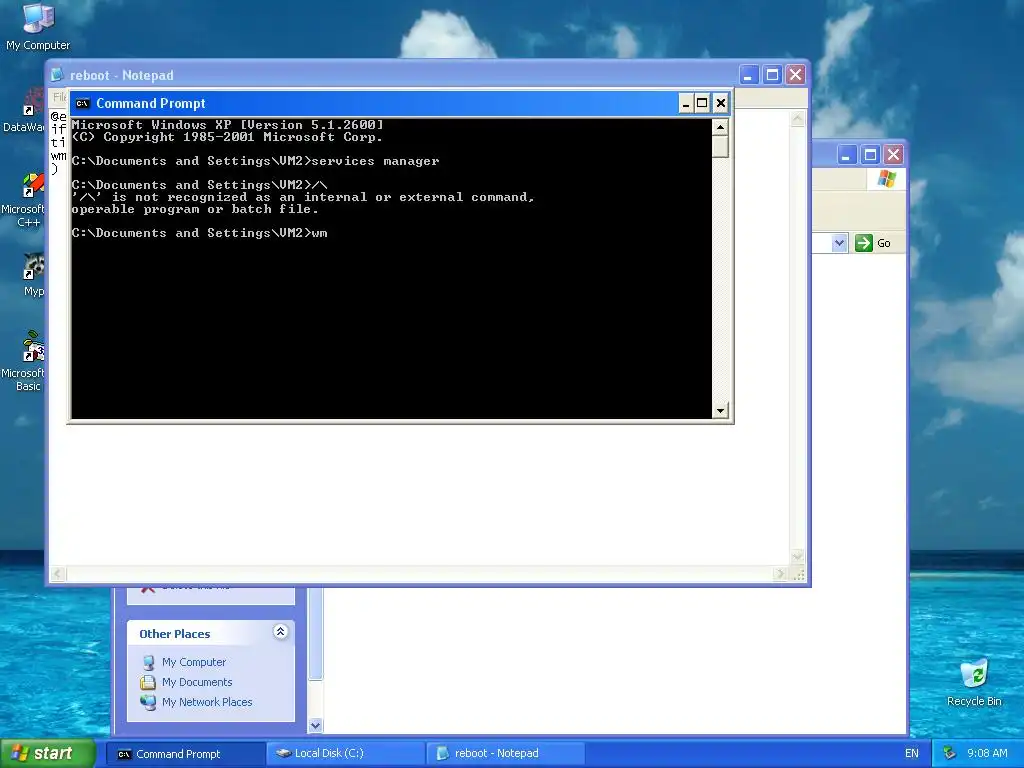This screenshot has width=1024, height=768.
Task: Open My Computer desktop icon
Action: click(x=38, y=26)
